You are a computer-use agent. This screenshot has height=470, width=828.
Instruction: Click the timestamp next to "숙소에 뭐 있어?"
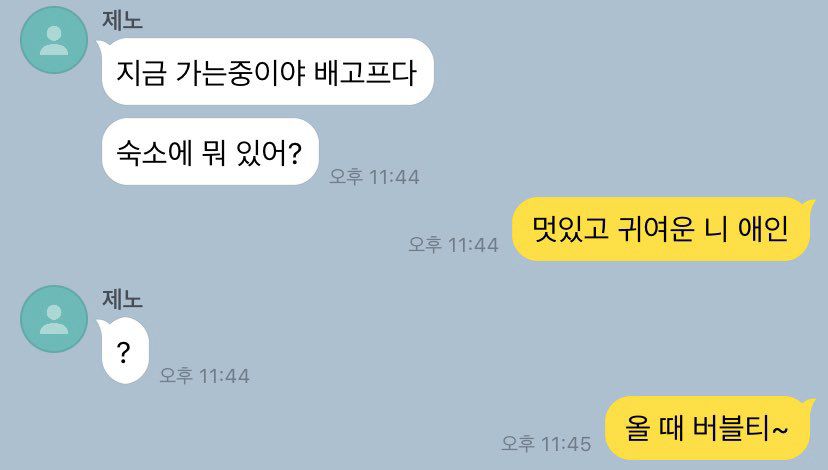click(x=374, y=176)
